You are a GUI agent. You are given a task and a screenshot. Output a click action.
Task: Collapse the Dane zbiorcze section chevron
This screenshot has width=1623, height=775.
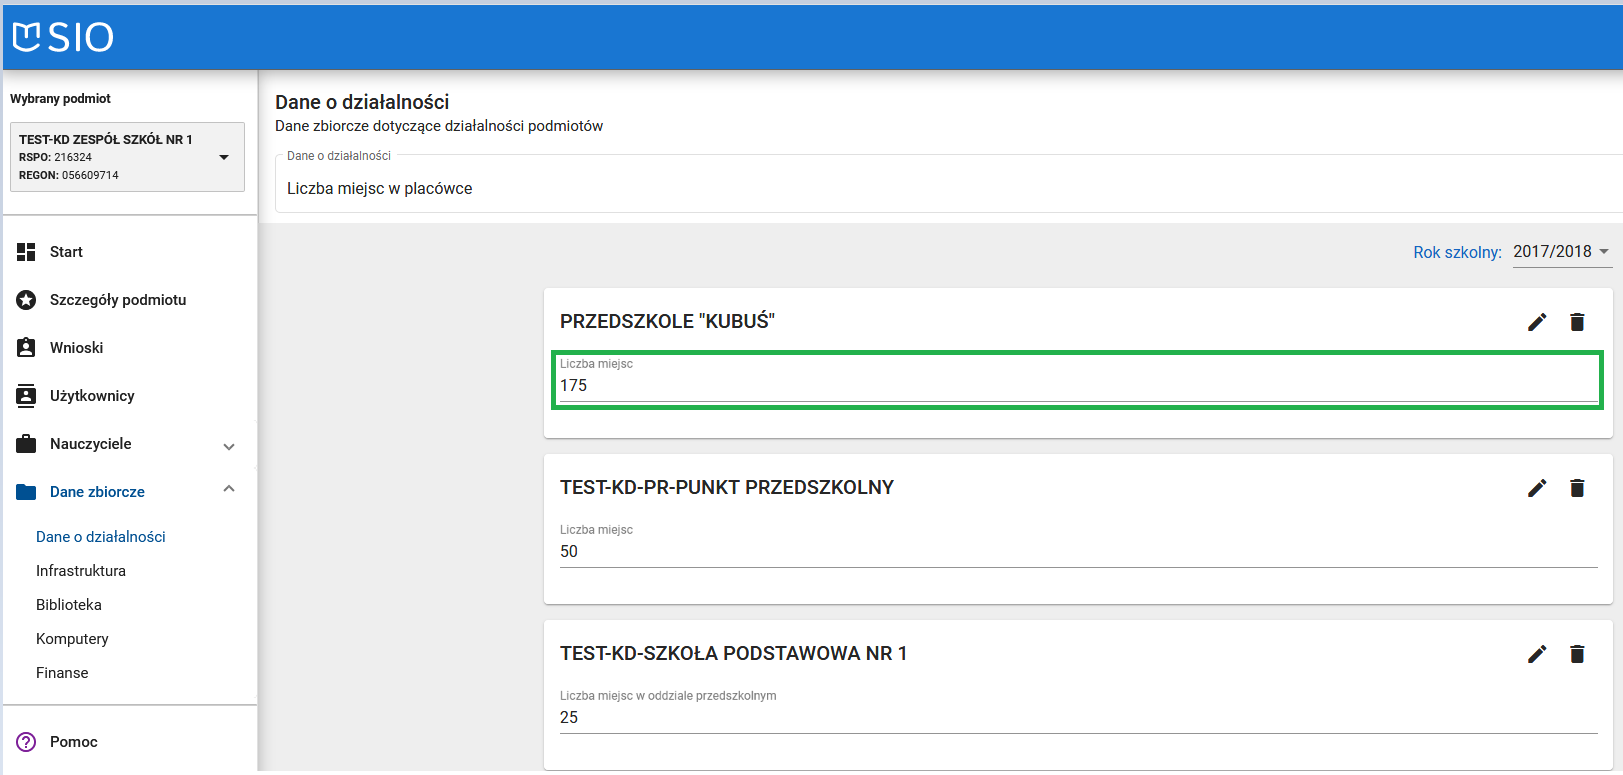tap(229, 490)
